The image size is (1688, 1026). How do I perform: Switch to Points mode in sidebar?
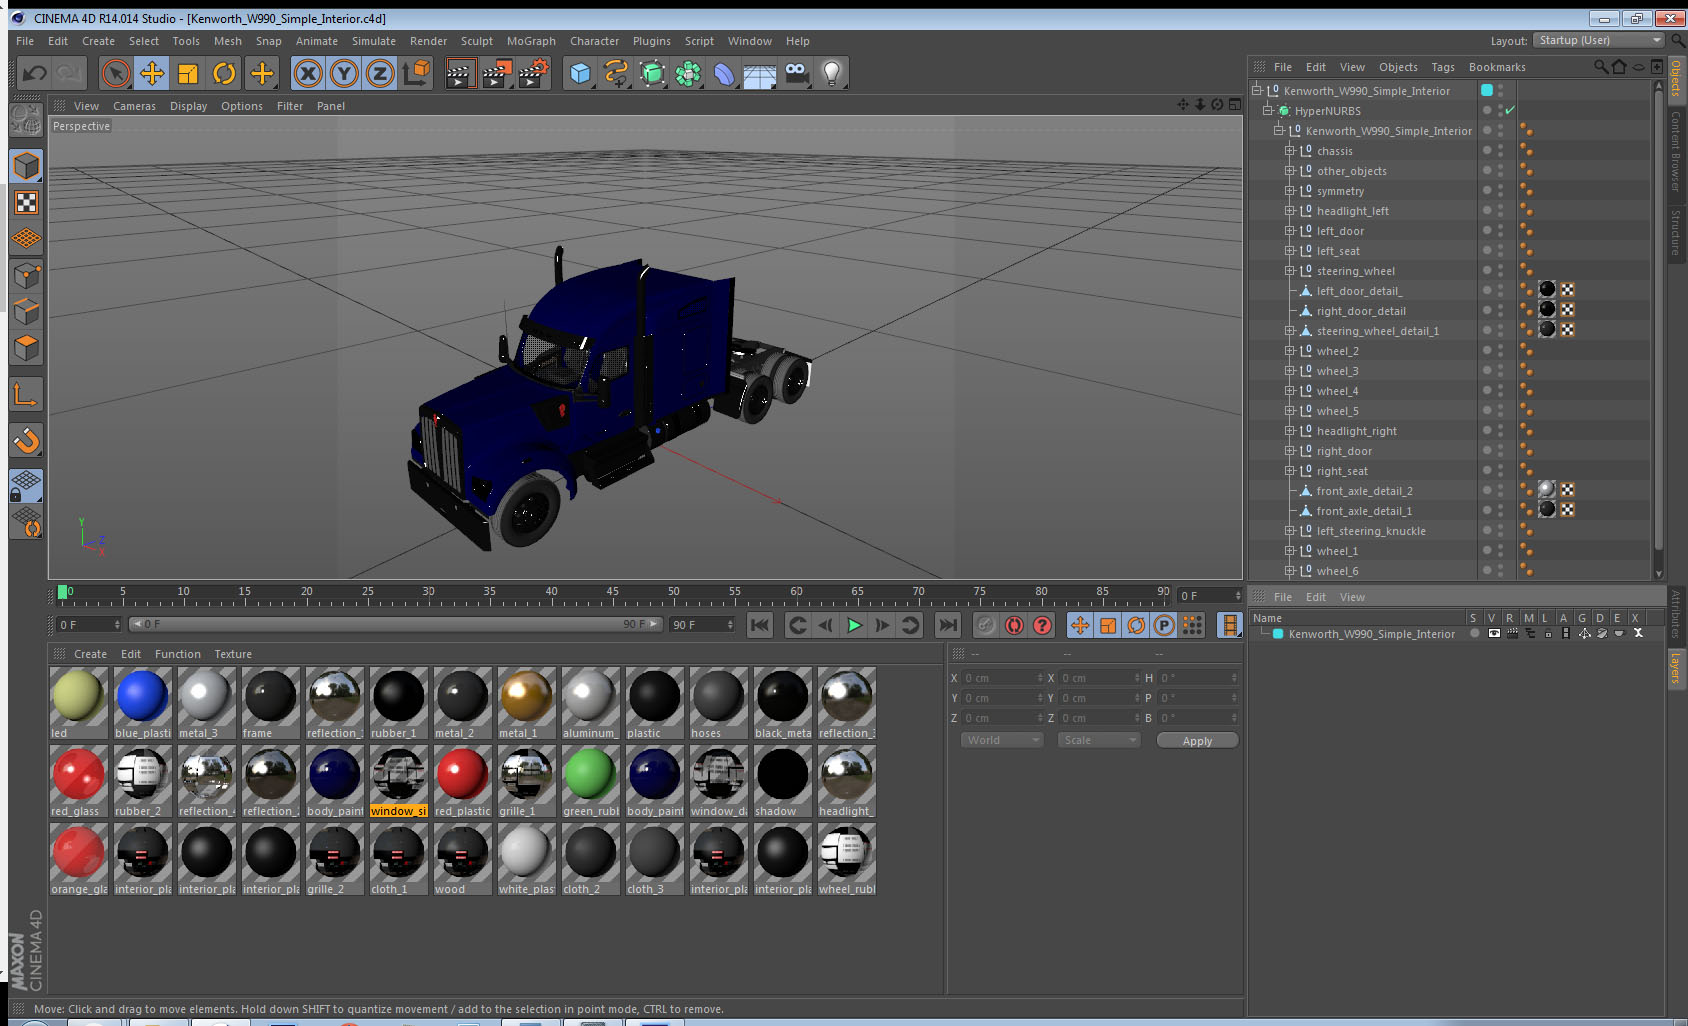point(26,275)
